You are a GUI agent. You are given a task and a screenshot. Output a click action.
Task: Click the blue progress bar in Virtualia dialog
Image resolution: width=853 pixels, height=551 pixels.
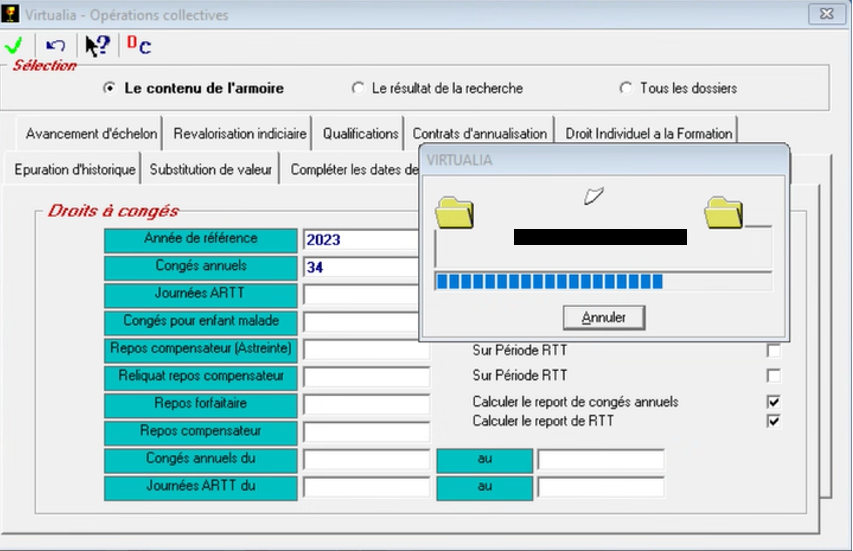[549, 282]
